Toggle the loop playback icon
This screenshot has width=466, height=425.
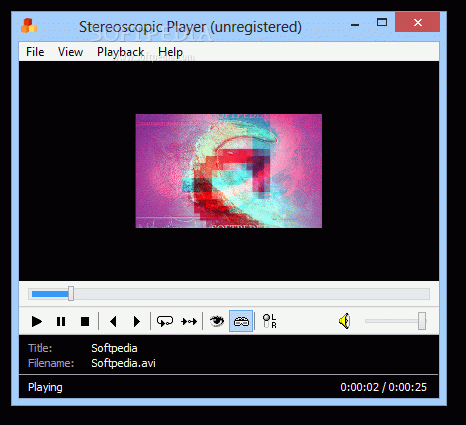click(165, 321)
